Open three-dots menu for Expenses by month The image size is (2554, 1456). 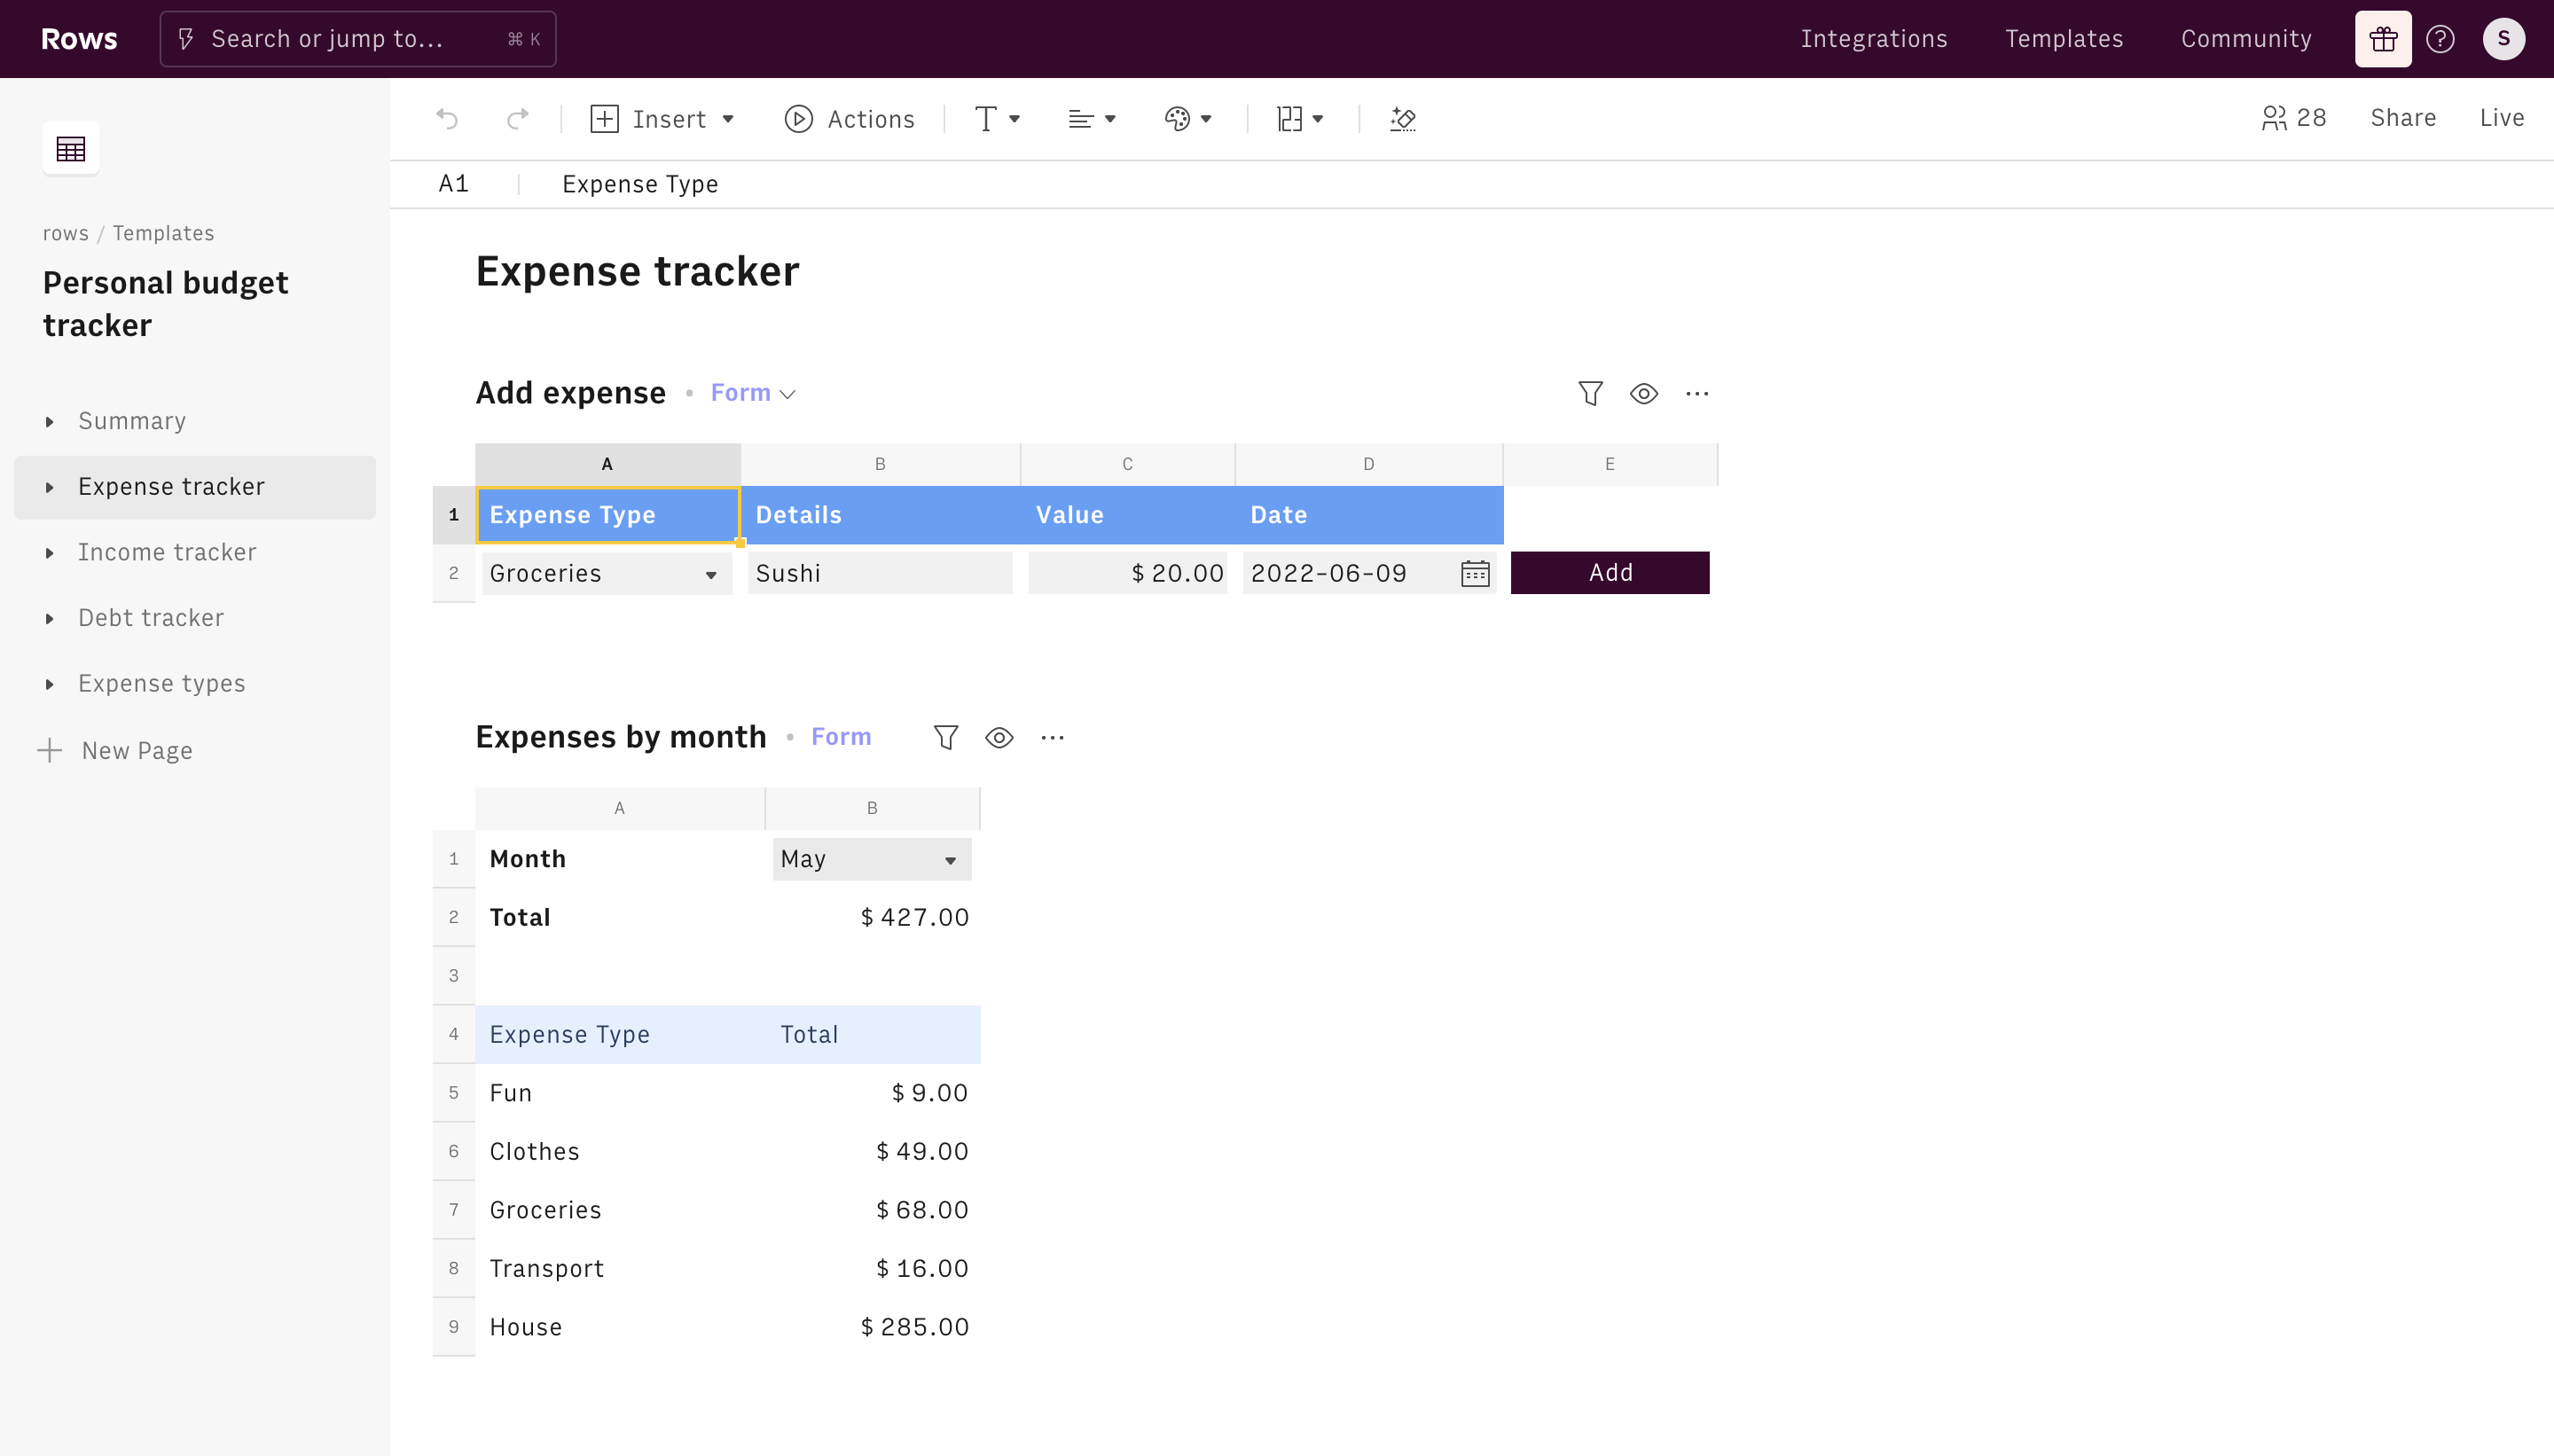click(1052, 738)
